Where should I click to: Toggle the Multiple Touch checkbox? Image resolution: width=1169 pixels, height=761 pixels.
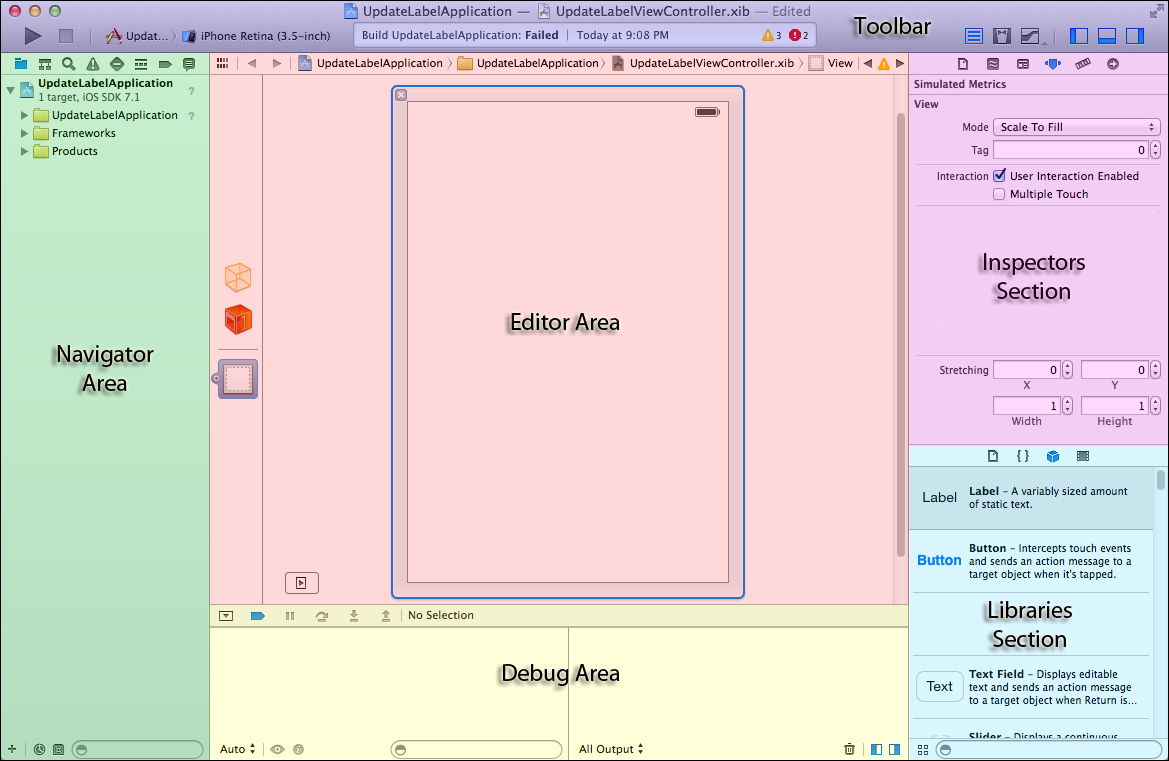(999, 193)
